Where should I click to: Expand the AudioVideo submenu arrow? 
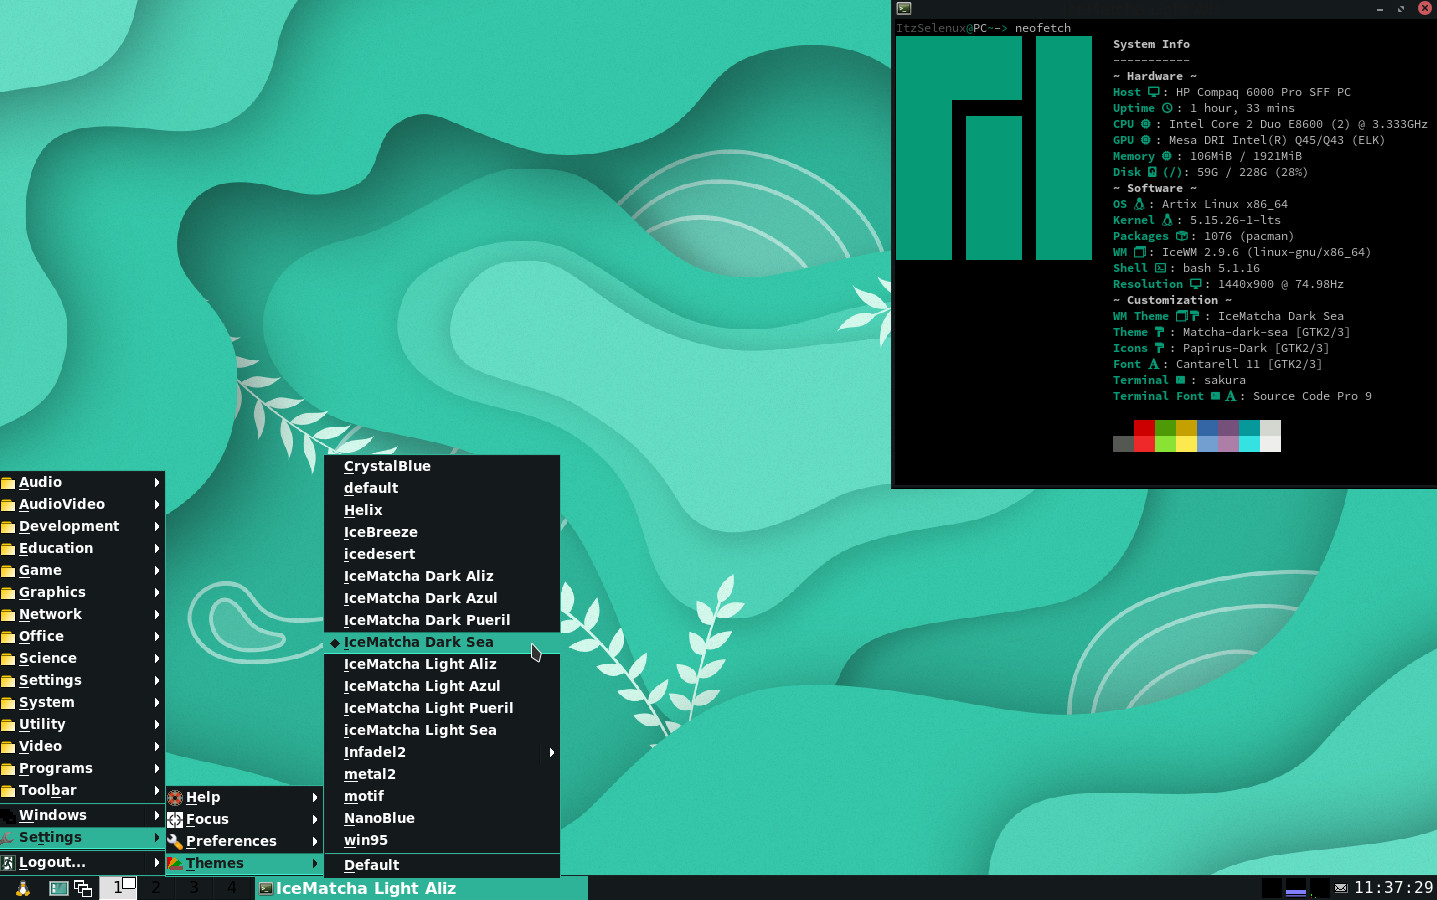pos(157,504)
